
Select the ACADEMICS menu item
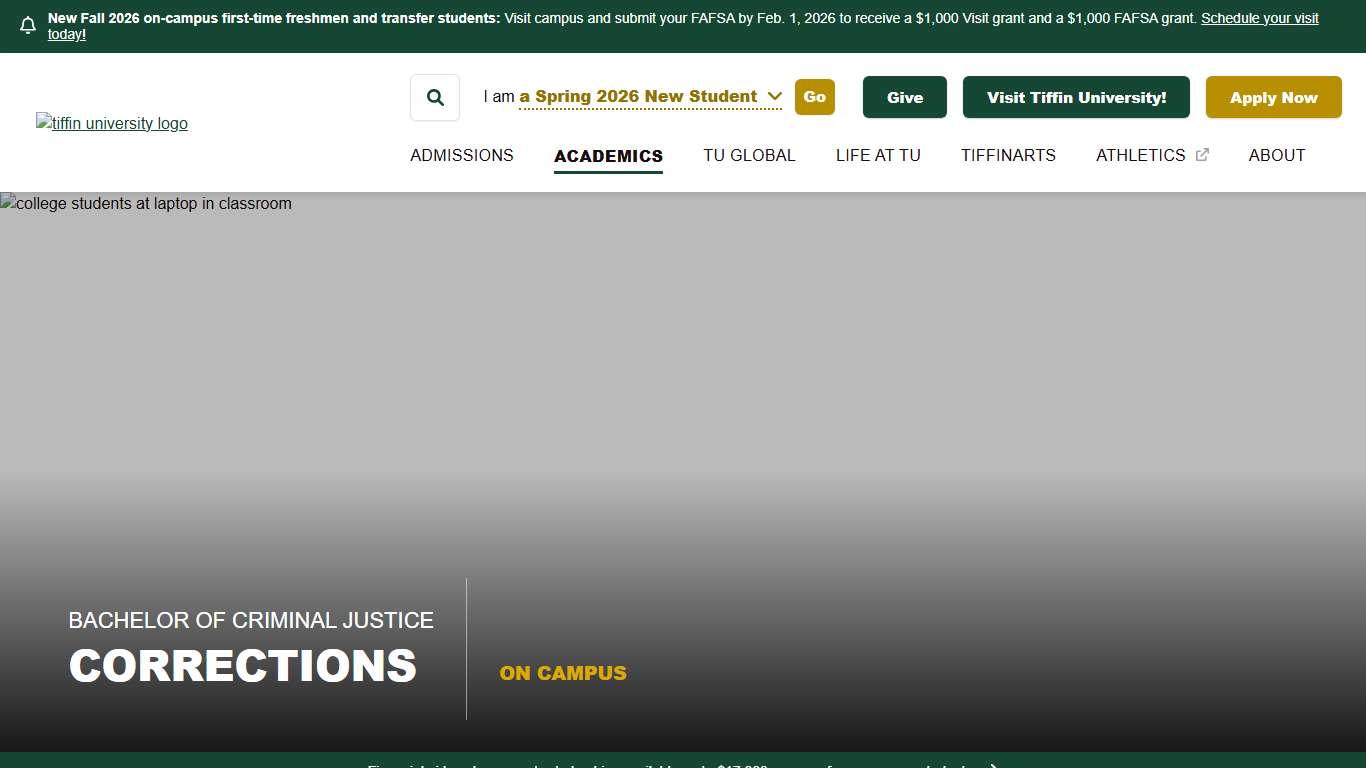[608, 155]
